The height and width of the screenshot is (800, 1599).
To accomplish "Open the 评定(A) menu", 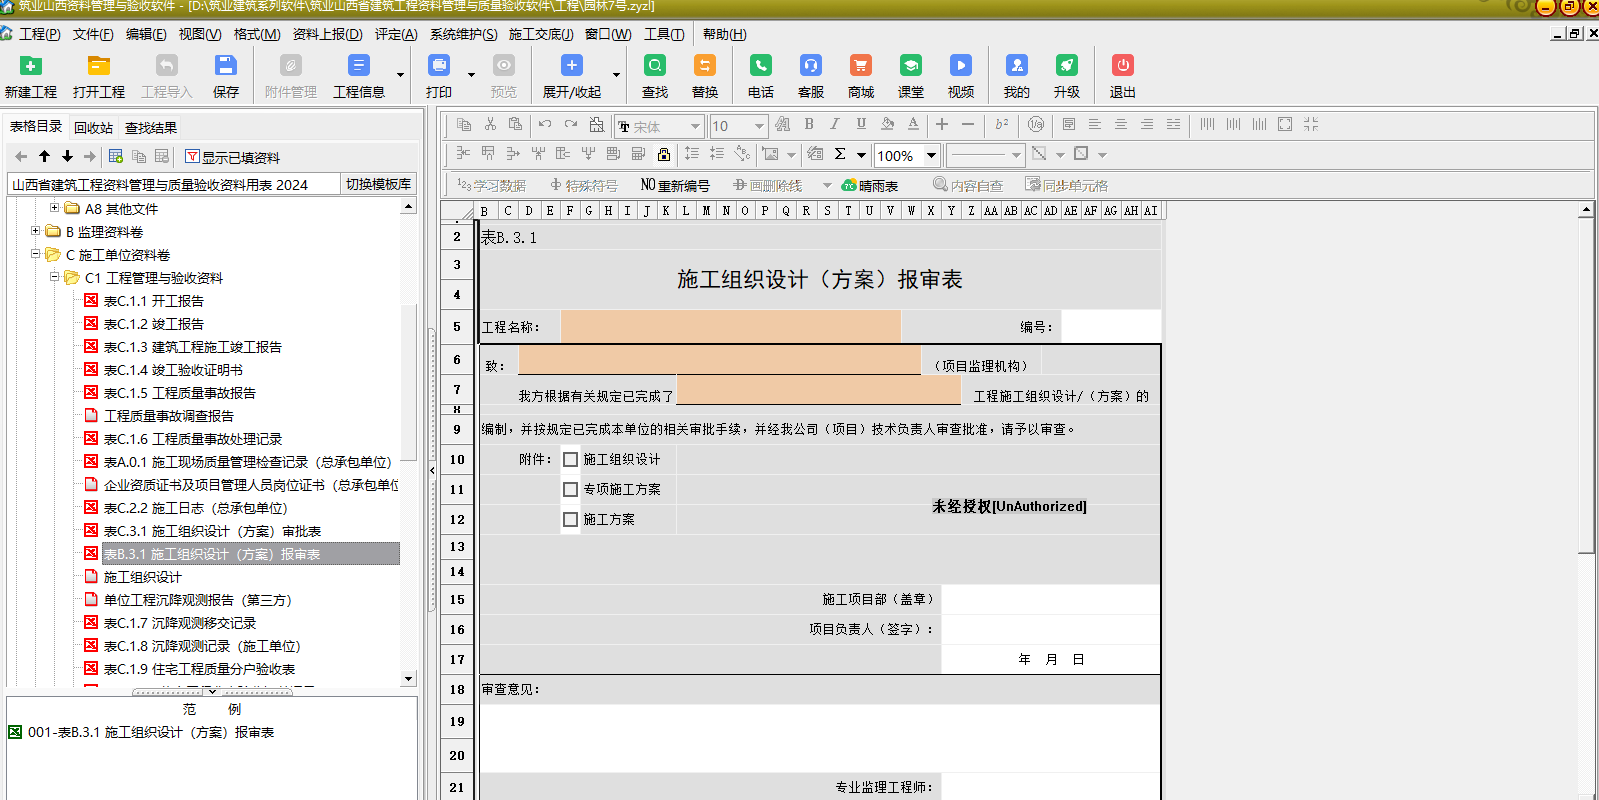I will pyautogui.click(x=396, y=34).
